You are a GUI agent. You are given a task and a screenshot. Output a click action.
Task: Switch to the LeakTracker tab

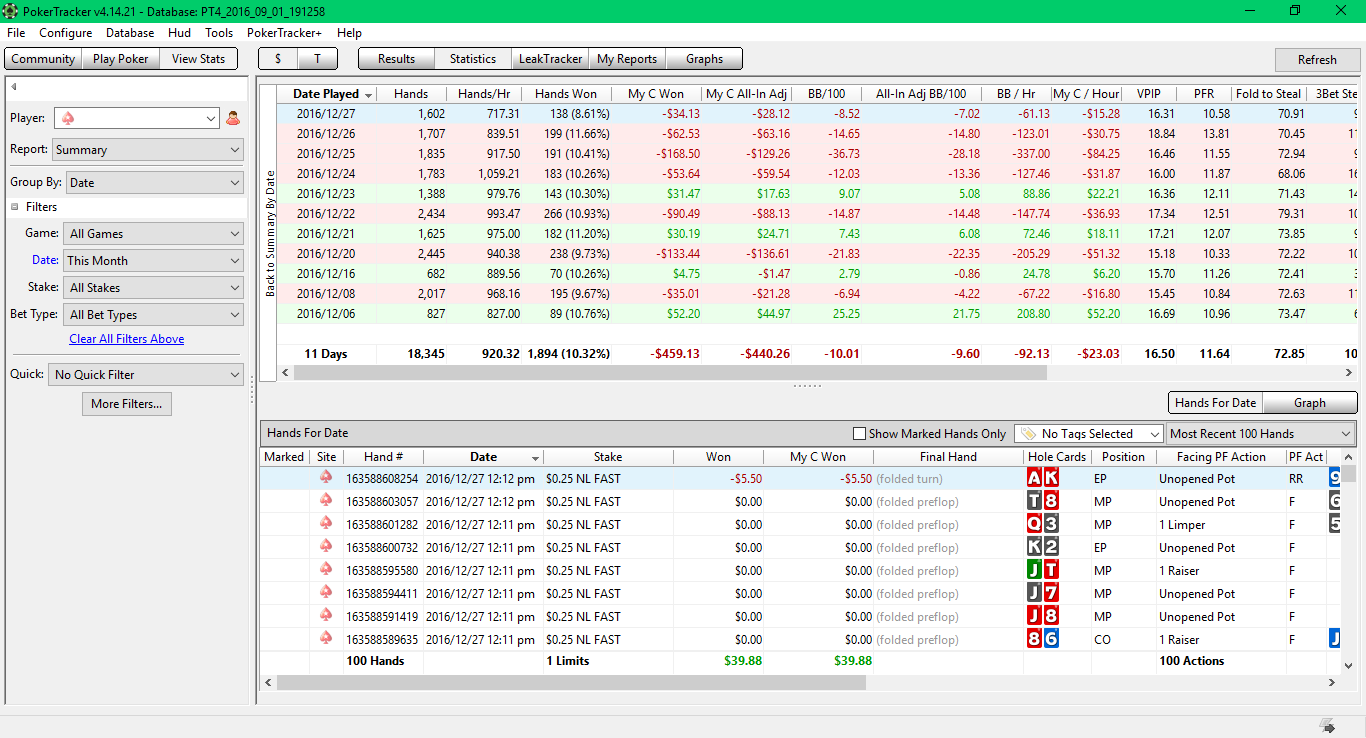pos(550,59)
